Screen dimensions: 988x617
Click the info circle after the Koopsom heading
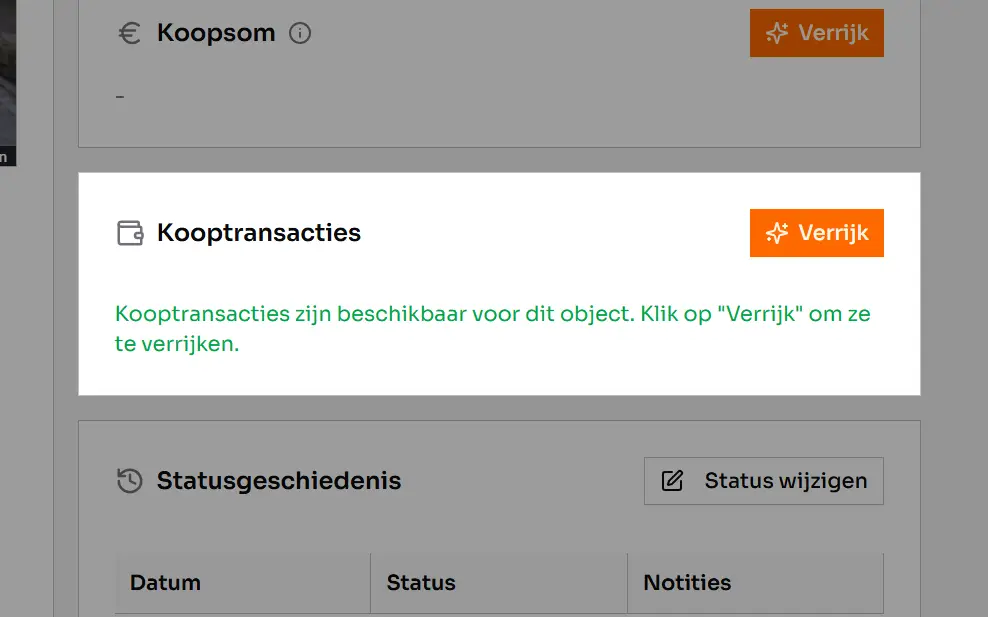301,32
